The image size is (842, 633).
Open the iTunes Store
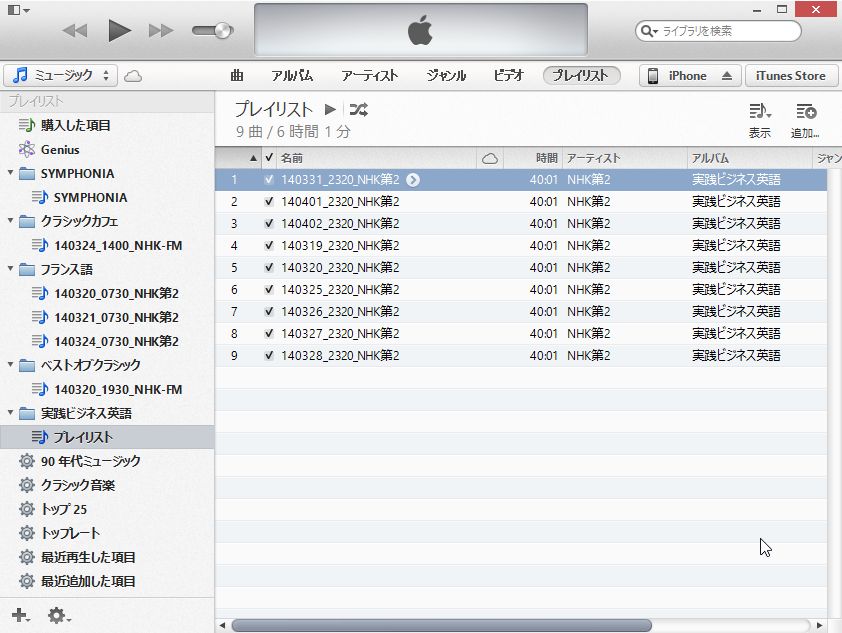coord(791,76)
